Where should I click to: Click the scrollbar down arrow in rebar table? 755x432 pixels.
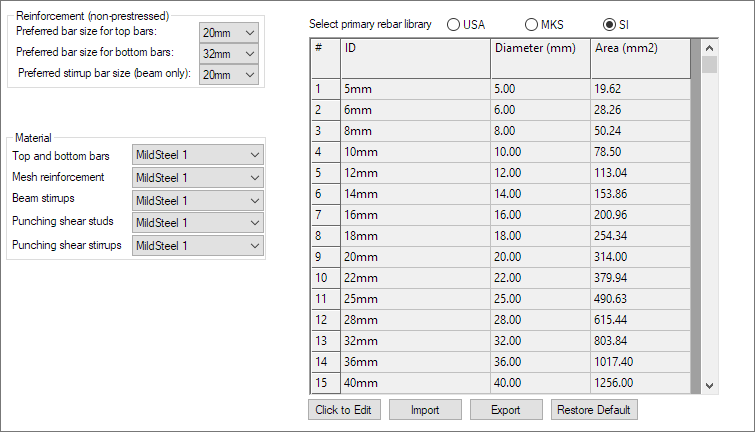(709, 385)
